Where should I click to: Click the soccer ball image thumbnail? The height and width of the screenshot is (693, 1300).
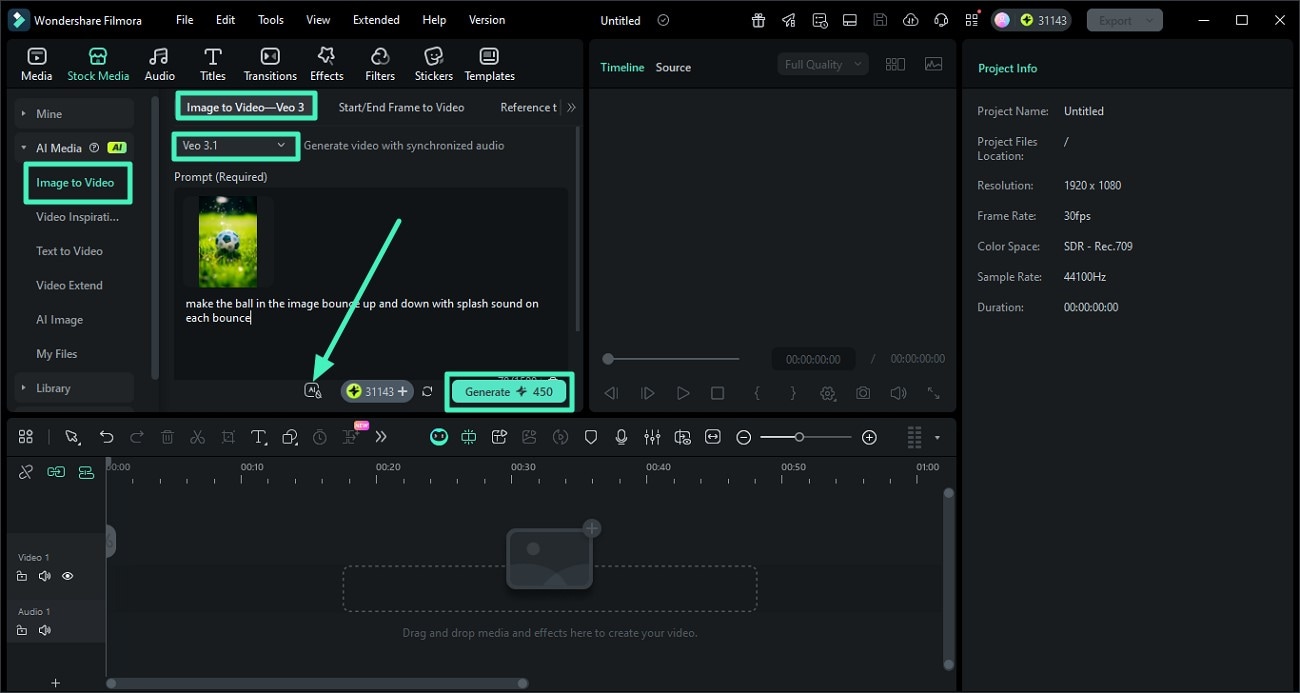pyautogui.click(x=228, y=241)
